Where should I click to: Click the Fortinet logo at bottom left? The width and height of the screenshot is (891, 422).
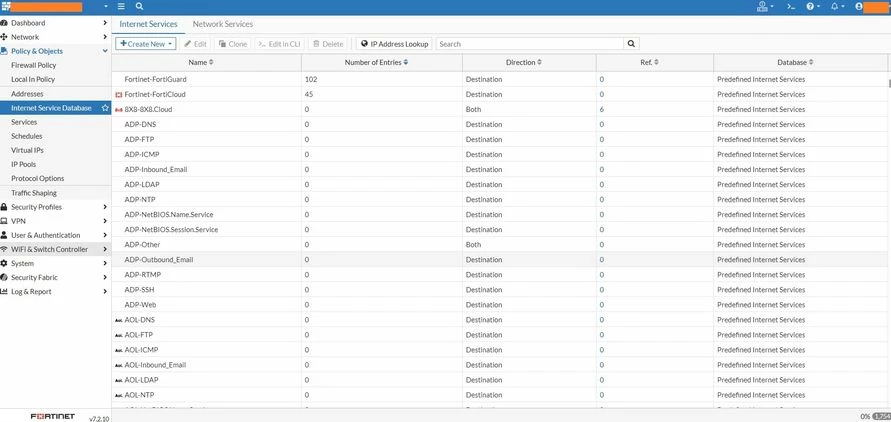pyautogui.click(x=52, y=416)
